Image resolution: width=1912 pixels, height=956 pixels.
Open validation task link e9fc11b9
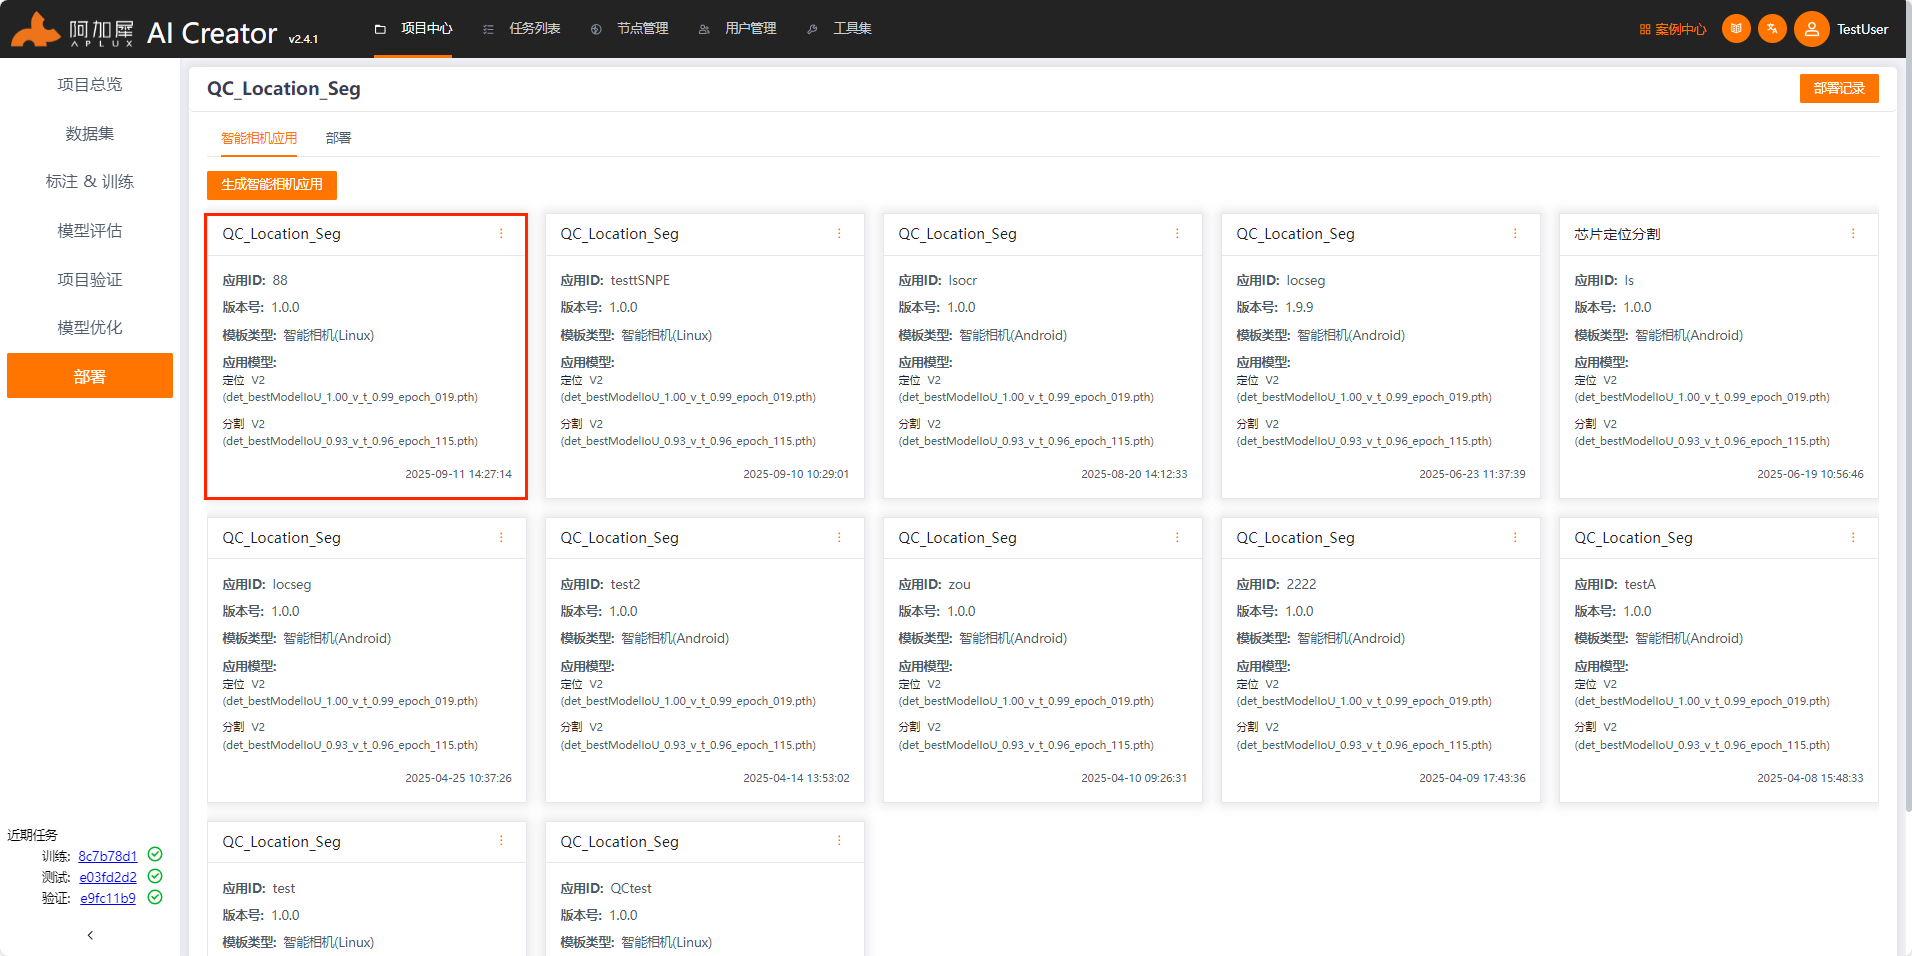click(x=108, y=898)
